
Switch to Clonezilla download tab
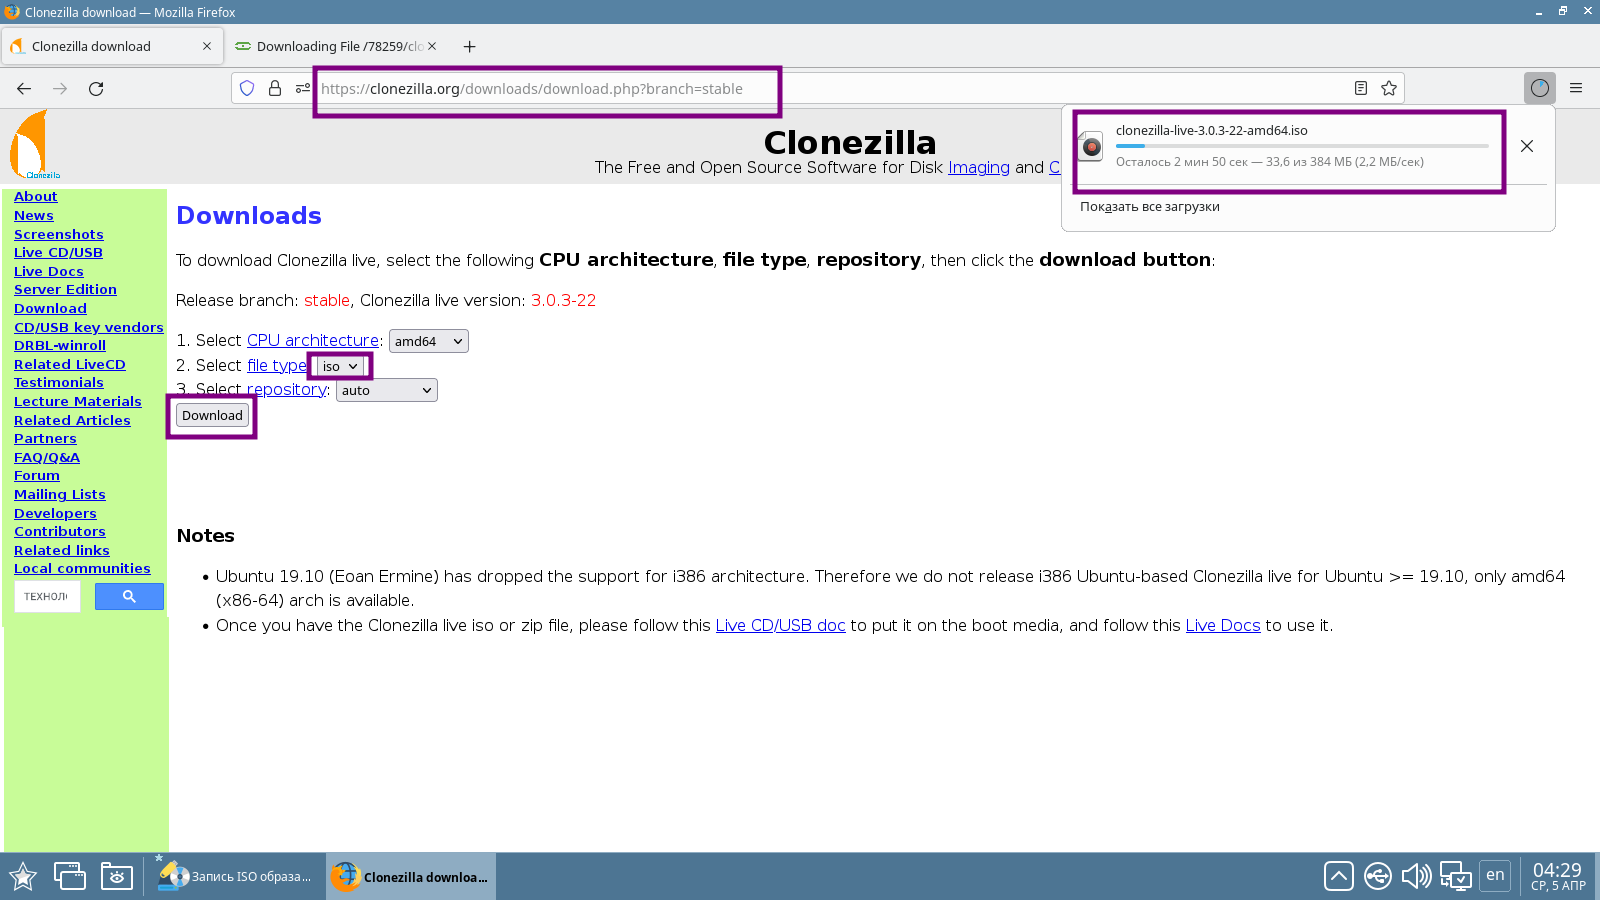click(x=112, y=46)
